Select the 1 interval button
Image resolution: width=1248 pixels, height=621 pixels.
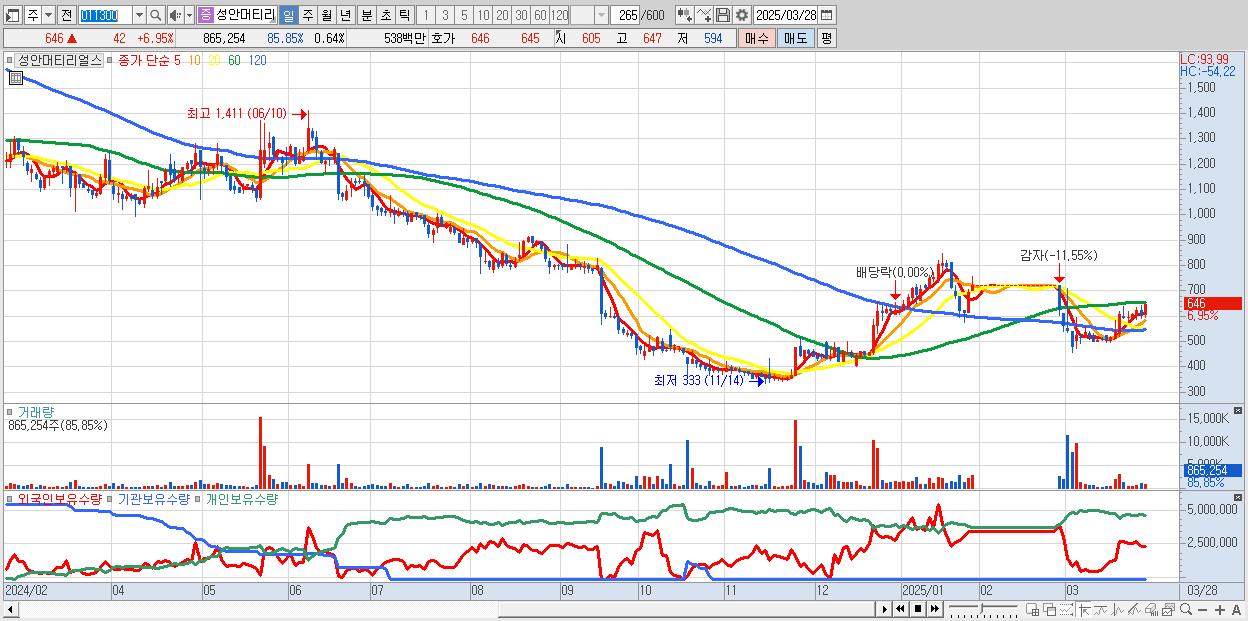point(425,15)
